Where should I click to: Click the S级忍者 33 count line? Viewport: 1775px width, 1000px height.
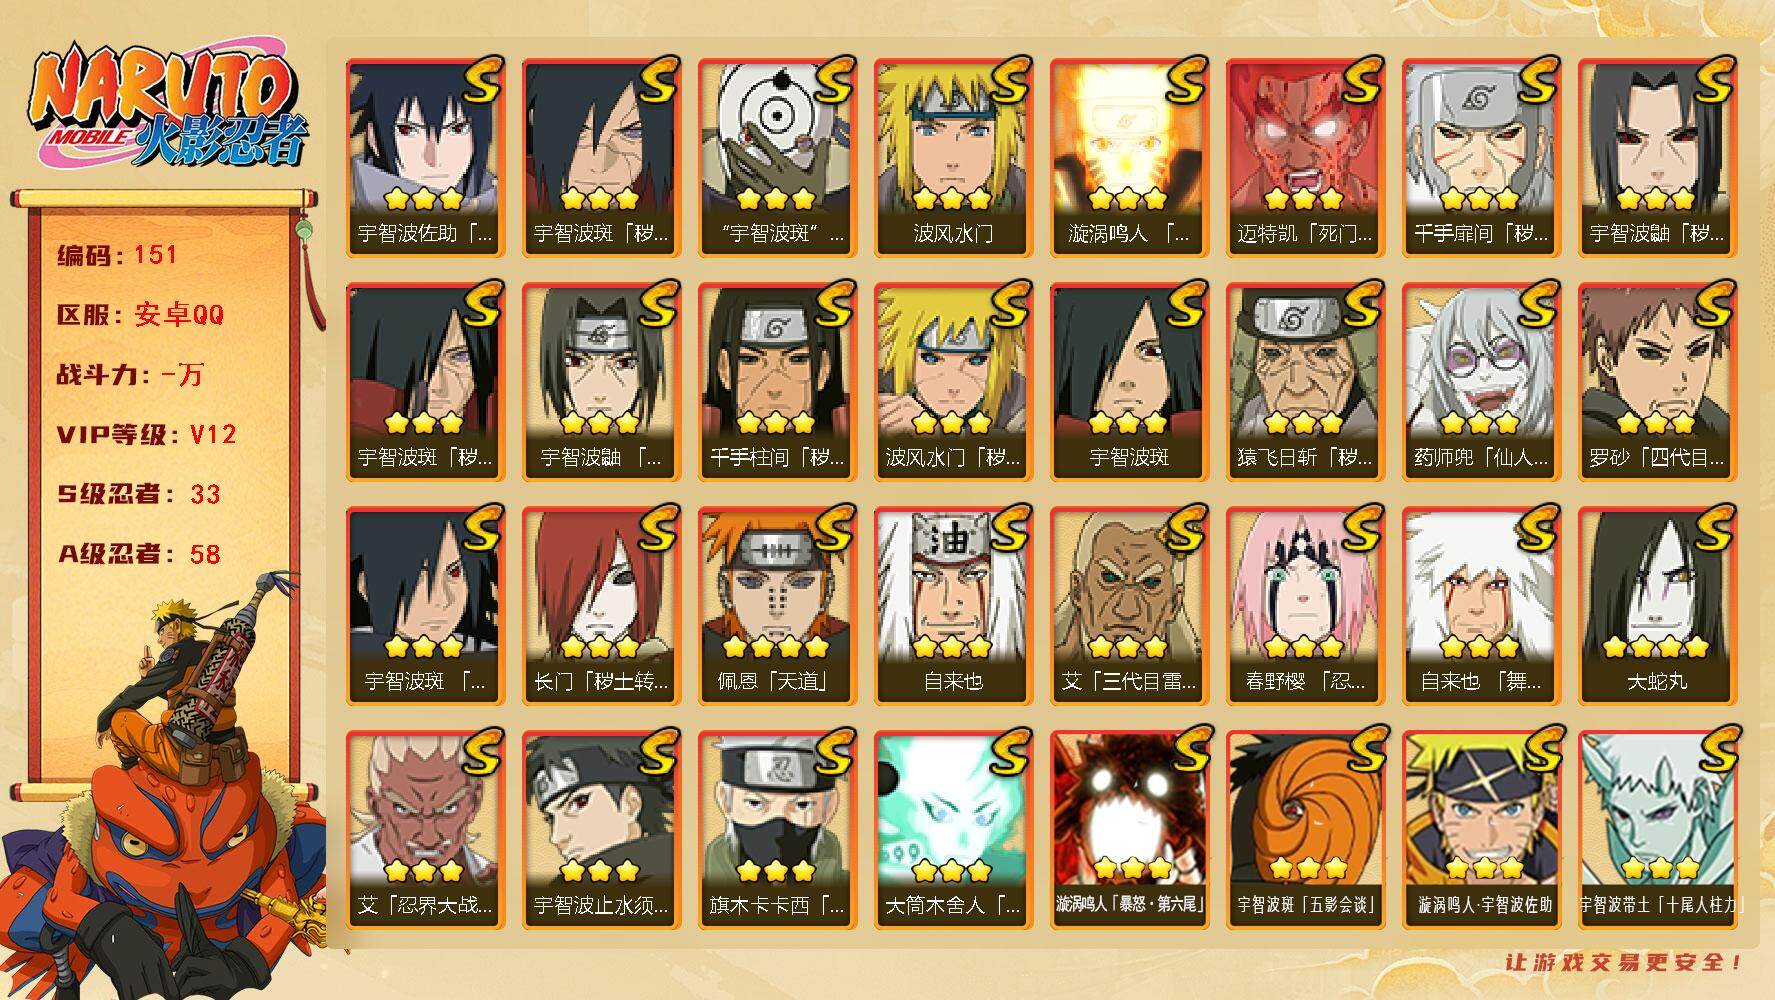pyautogui.click(x=139, y=494)
